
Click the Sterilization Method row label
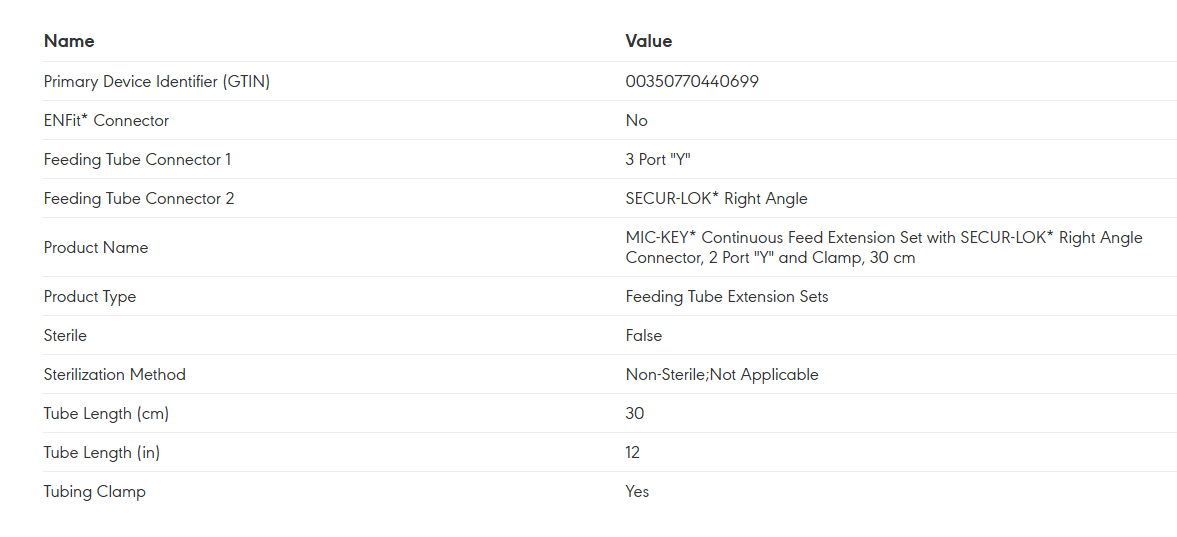click(115, 374)
